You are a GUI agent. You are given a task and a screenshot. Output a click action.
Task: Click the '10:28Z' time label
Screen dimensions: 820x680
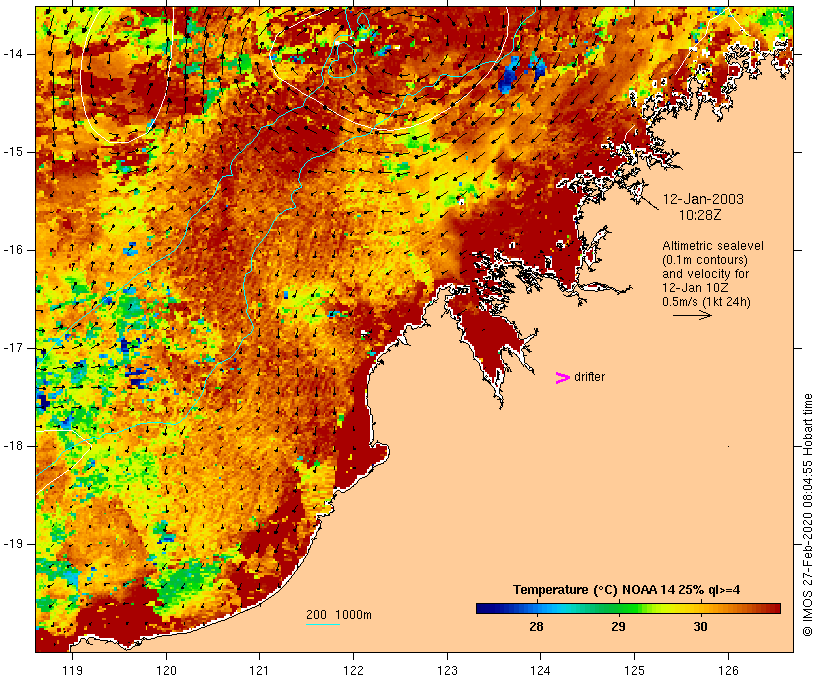[x=700, y=215]
